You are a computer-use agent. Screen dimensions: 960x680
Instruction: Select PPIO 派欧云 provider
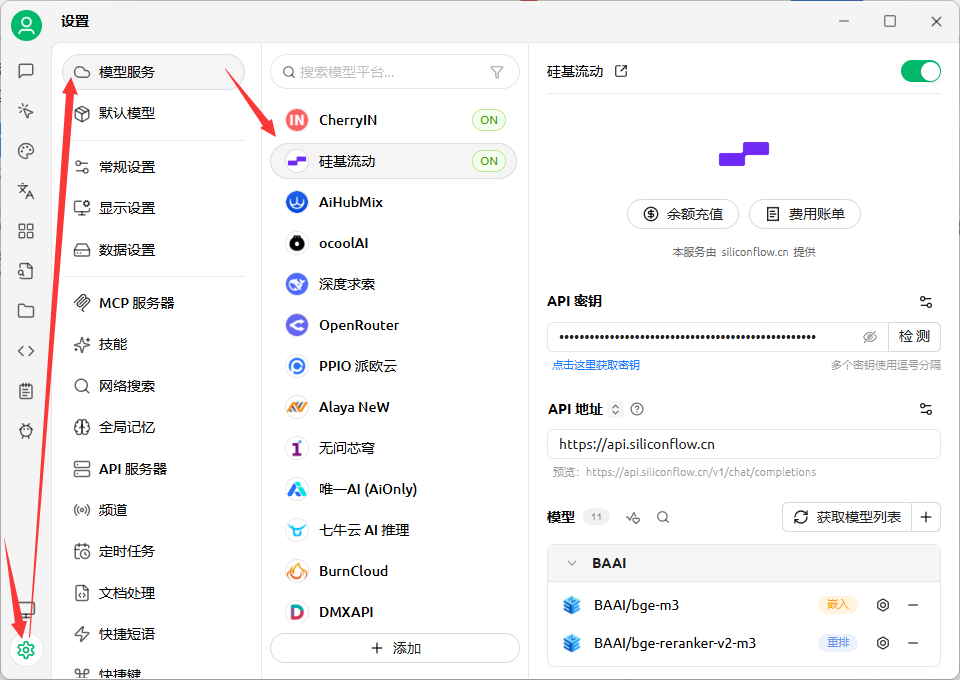pos(394,366)
